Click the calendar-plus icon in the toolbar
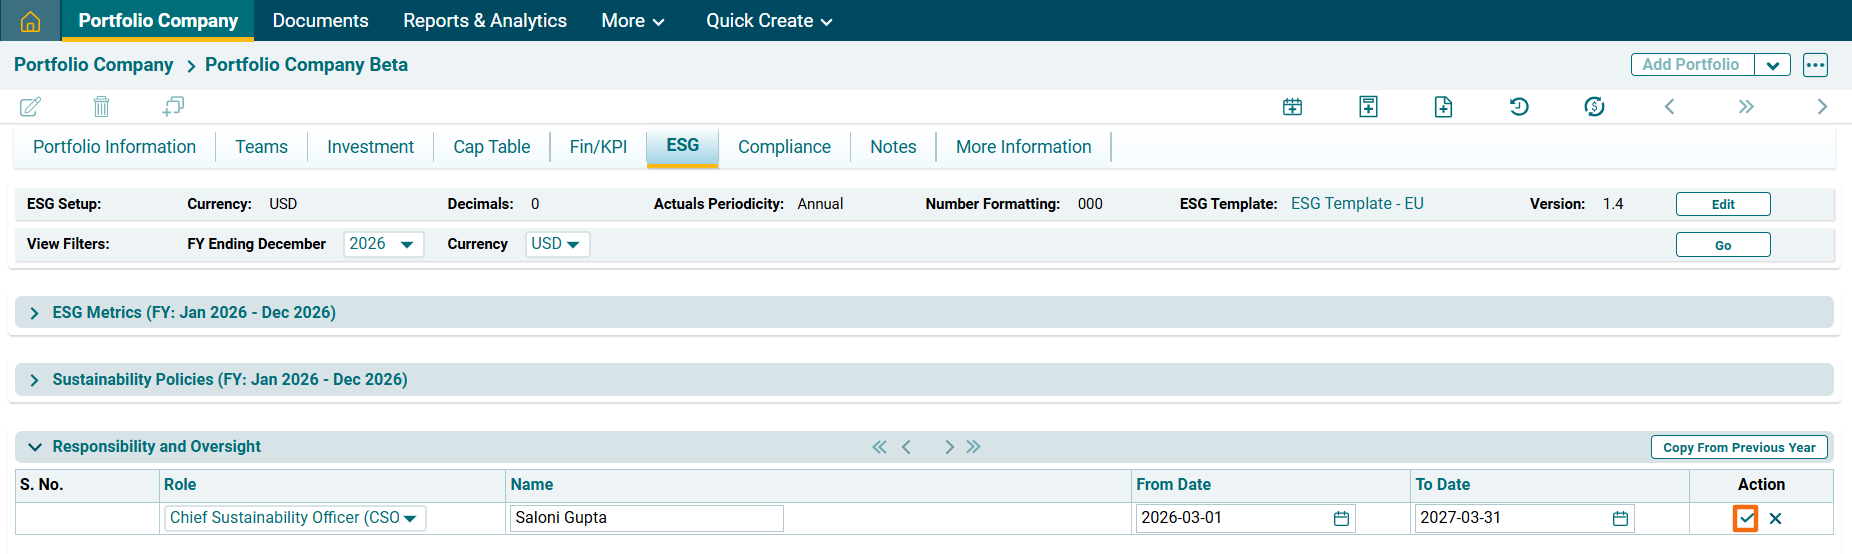Screen dimensions: 1852x554 tap(1292, 107)
